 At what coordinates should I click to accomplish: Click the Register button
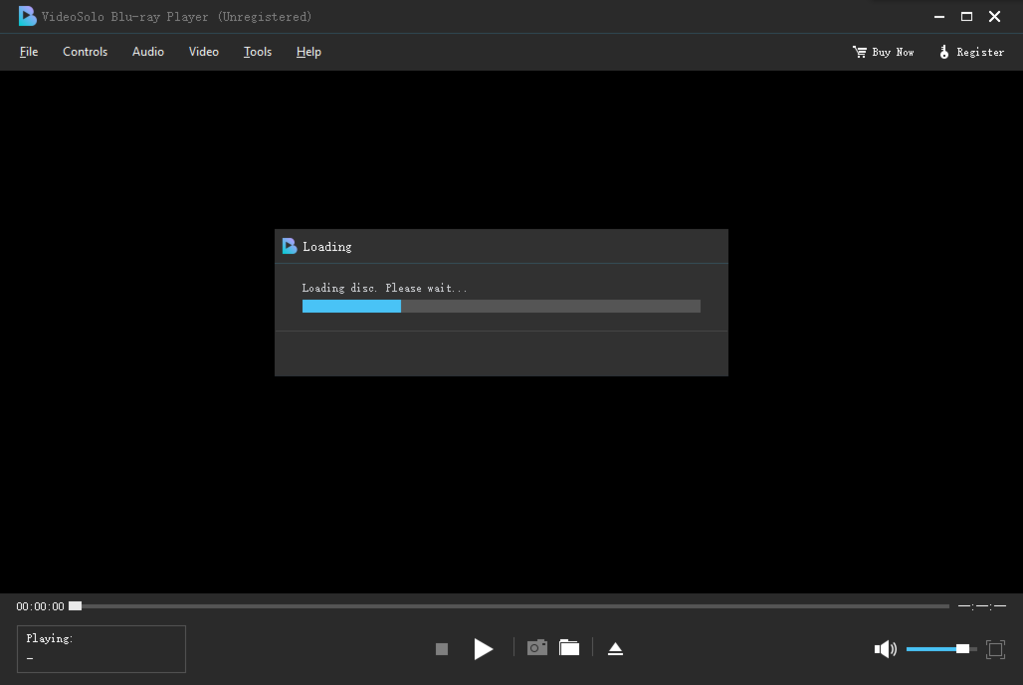[x=971, y=52]
